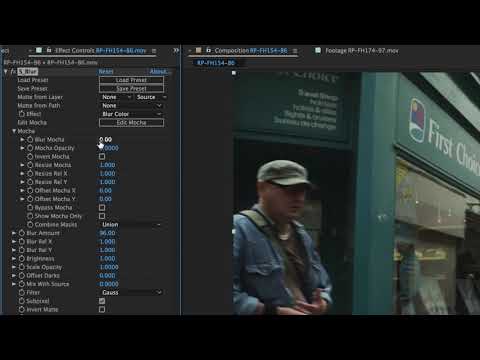Click Reset link for S_Blur

point(106,71)
